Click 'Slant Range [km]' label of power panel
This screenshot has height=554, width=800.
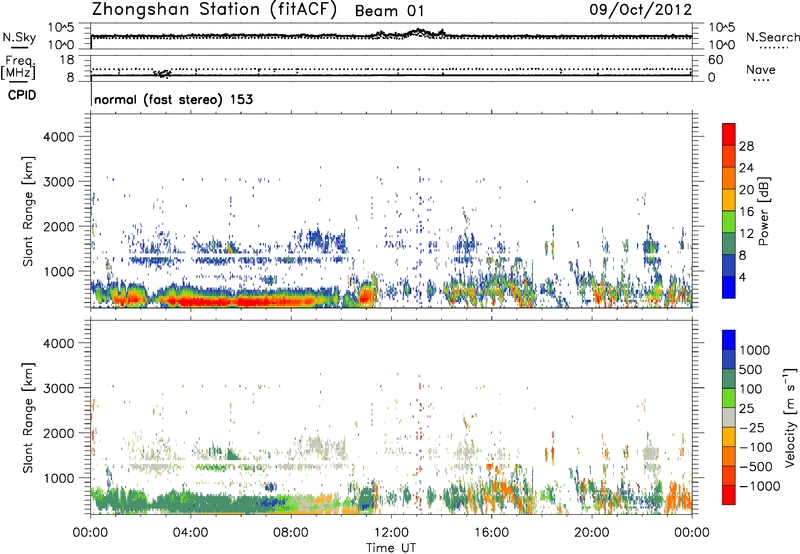pyautogui.click(x=28, y=211)
